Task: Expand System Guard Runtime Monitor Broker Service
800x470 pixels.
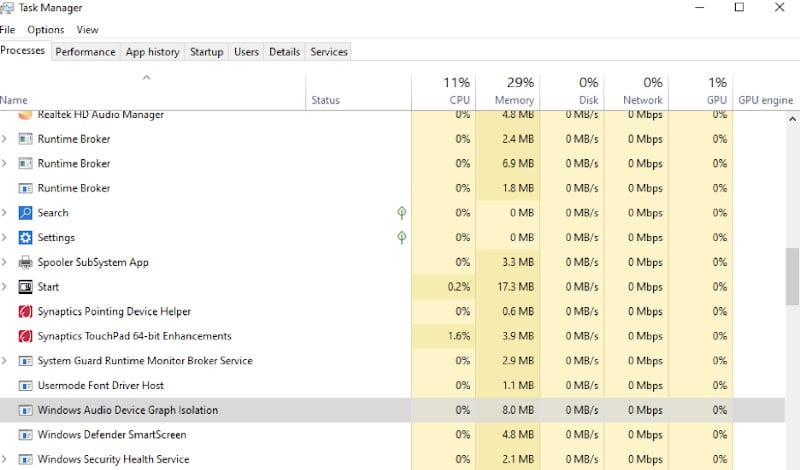Action: [x=5, y=361]
